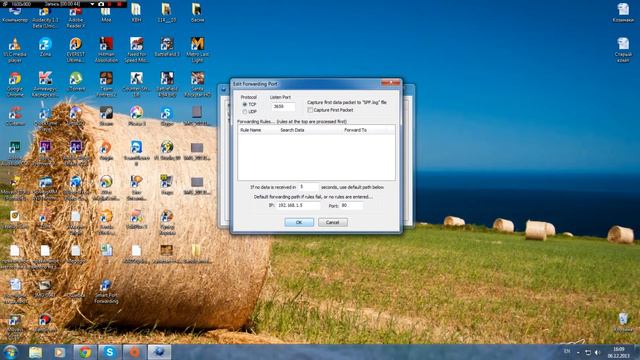Open the Origin desktop shortcut
This screenshot has width=640, height=360.
click(106, 150)
